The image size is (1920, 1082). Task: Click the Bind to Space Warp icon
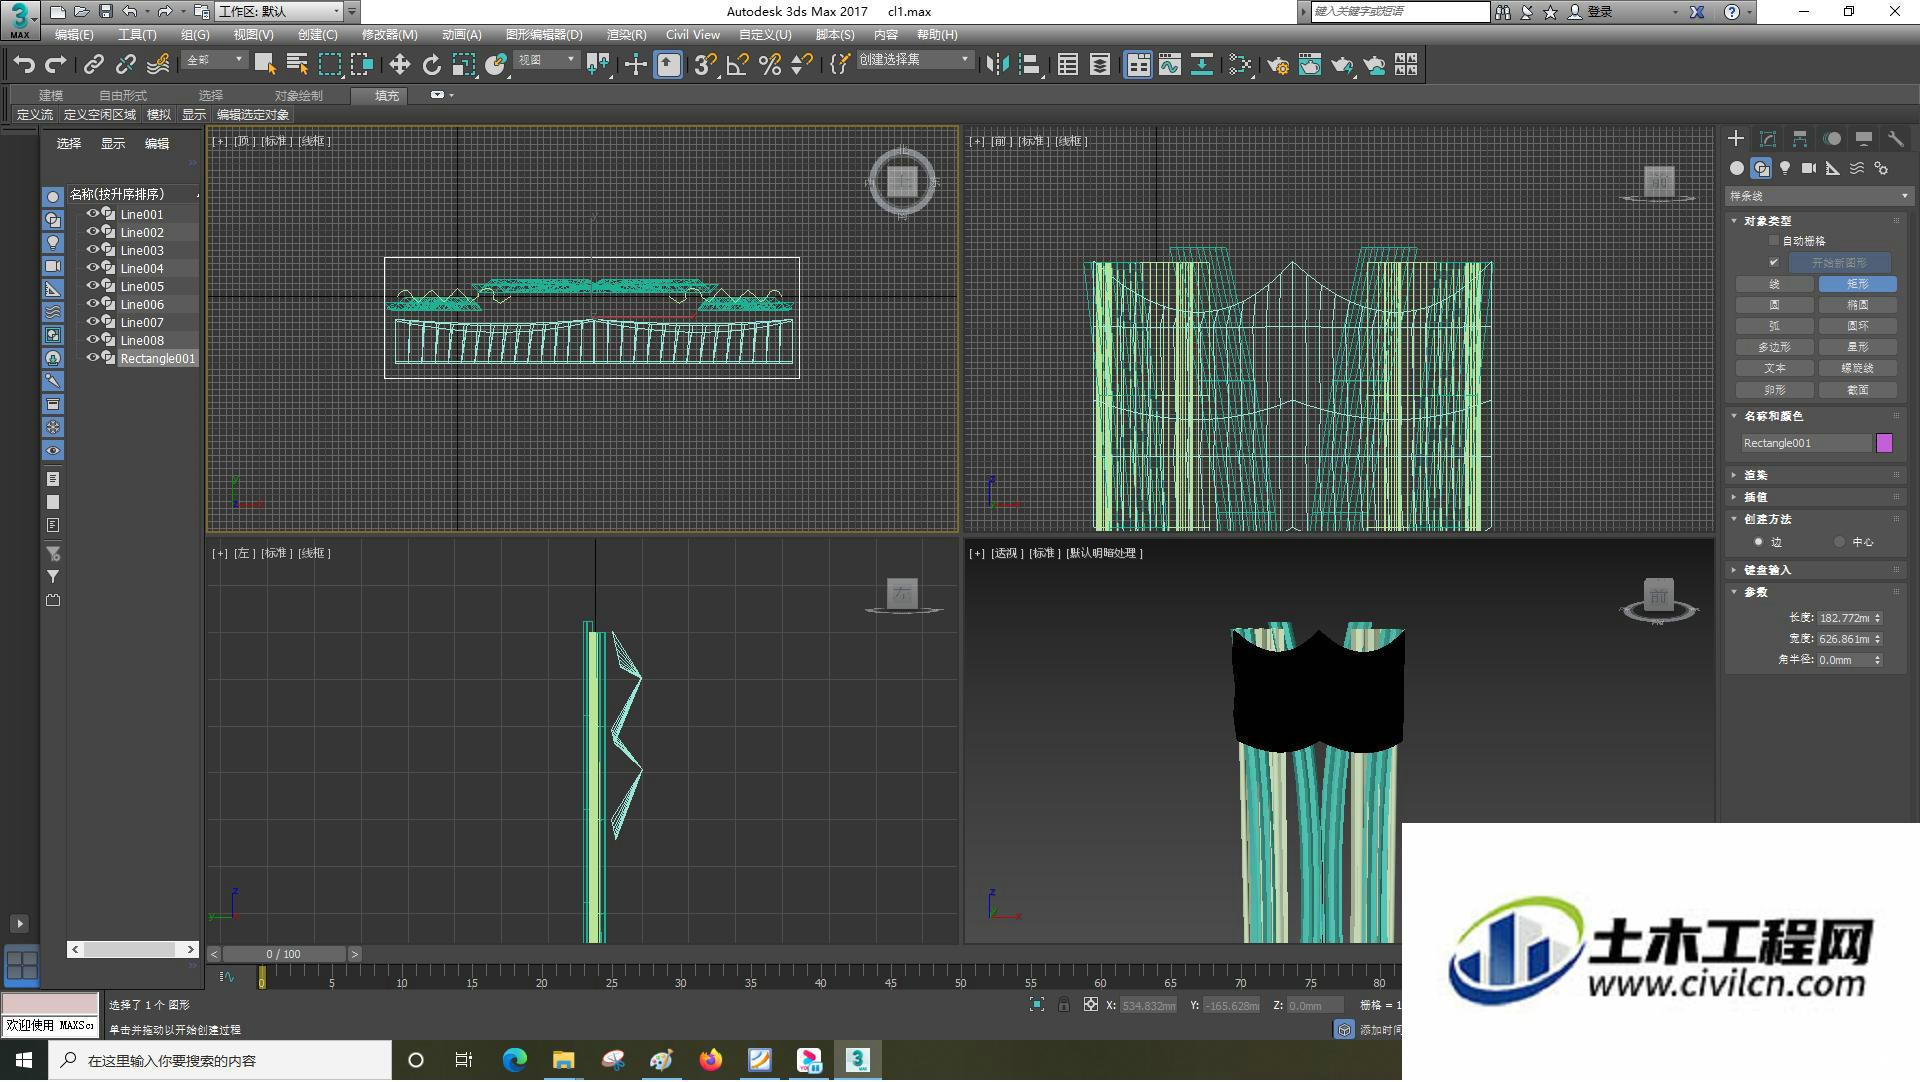(x=158, y=65)
